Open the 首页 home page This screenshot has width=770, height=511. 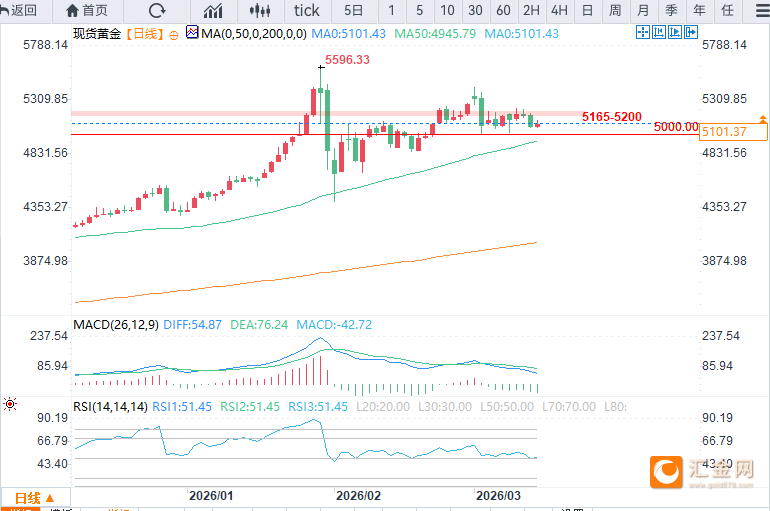[x=87, y=10]
